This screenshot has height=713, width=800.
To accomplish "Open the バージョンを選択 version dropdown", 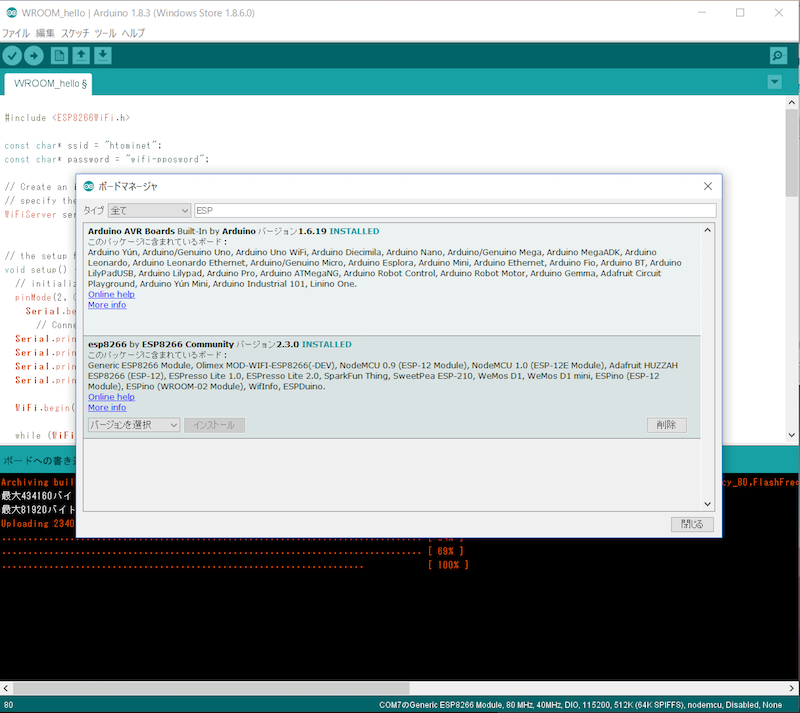I will tap(134, 425).
